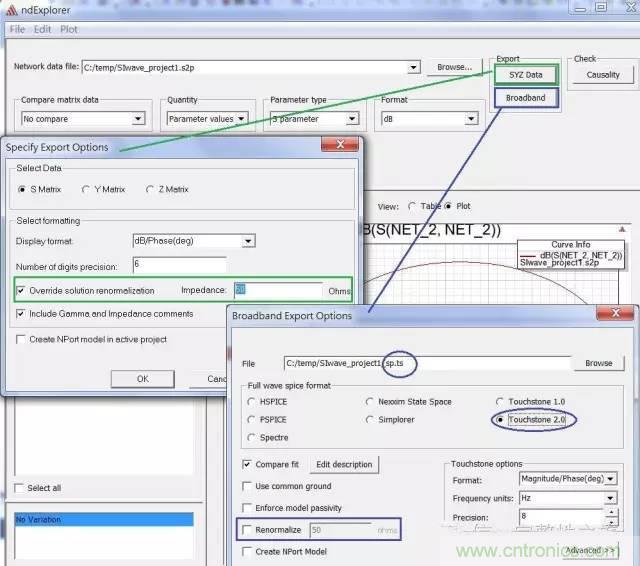Viewport: 640px width, 566px height.
Task: Enable the Renormalize checkbox
Action: 248,529
